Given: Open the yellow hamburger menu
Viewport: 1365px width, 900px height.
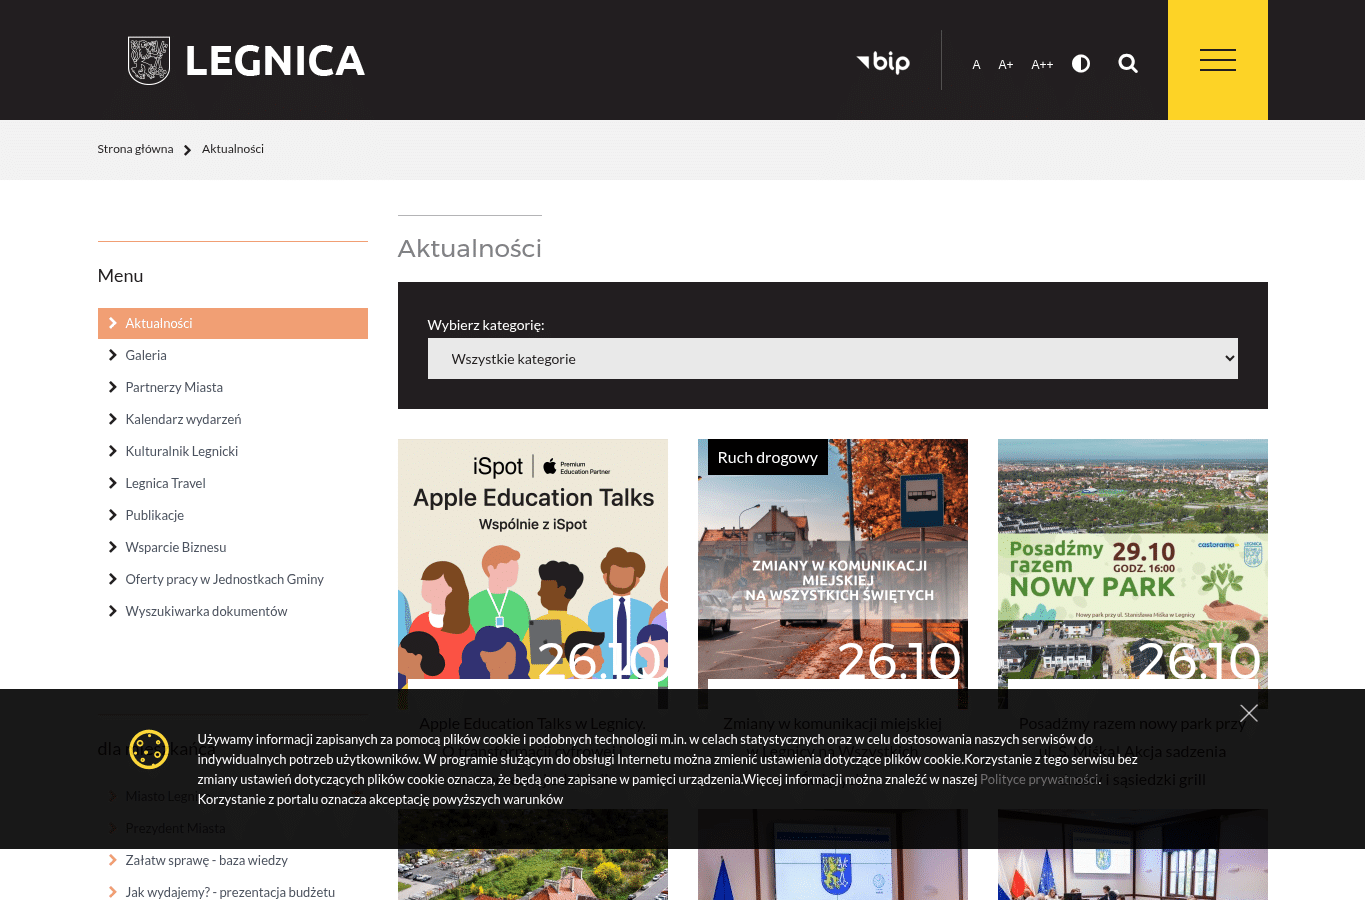Looking at the screenshot, I should pyautogui.click(x=1218, y=60).
